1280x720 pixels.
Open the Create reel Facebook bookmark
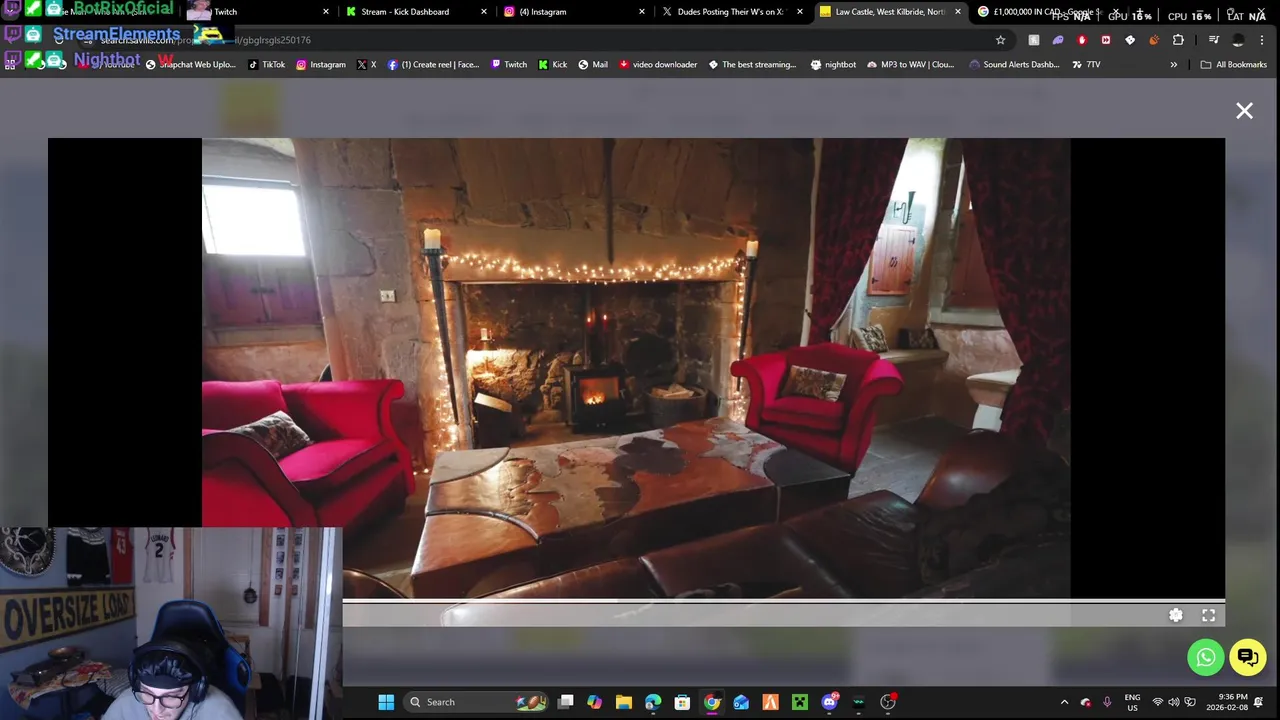pyautogui.click(x=433, y=65)
